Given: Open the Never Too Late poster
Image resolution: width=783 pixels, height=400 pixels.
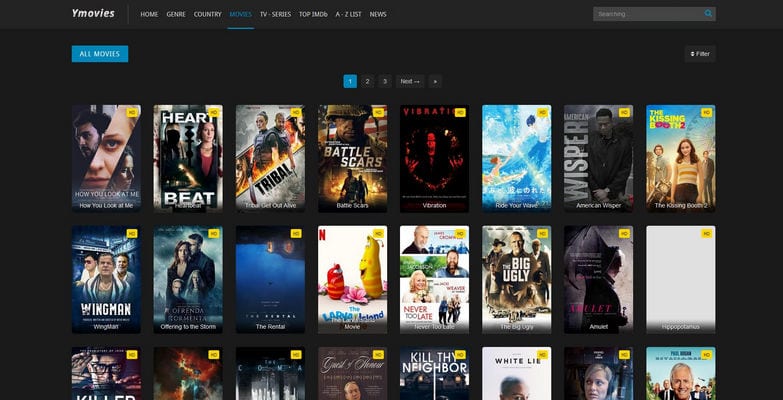Looking at the screenshot, I should coord(434,280).
